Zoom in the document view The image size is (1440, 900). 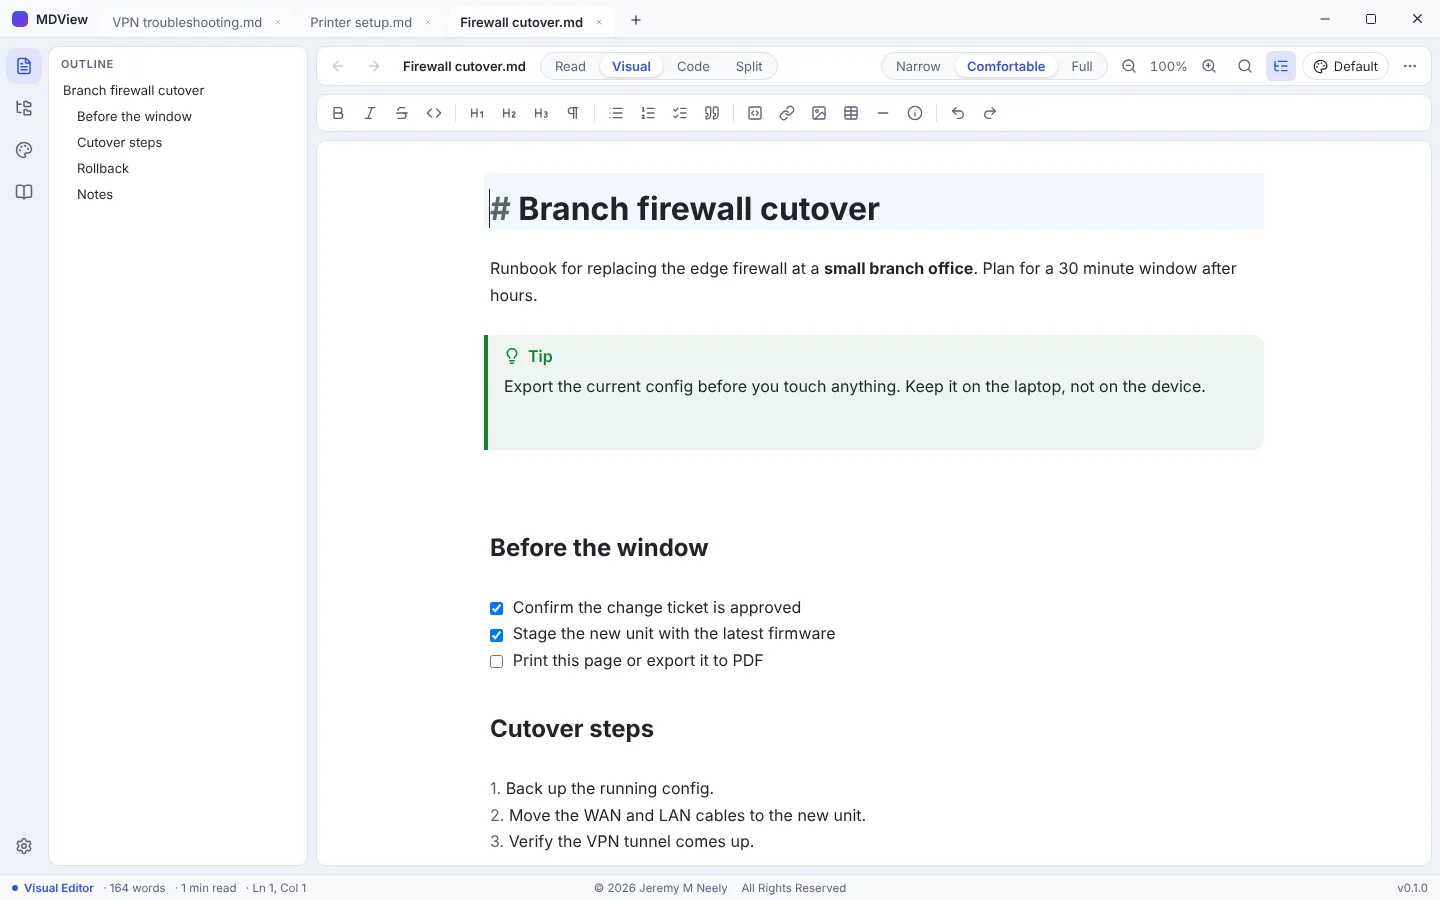pos(1209,66)
